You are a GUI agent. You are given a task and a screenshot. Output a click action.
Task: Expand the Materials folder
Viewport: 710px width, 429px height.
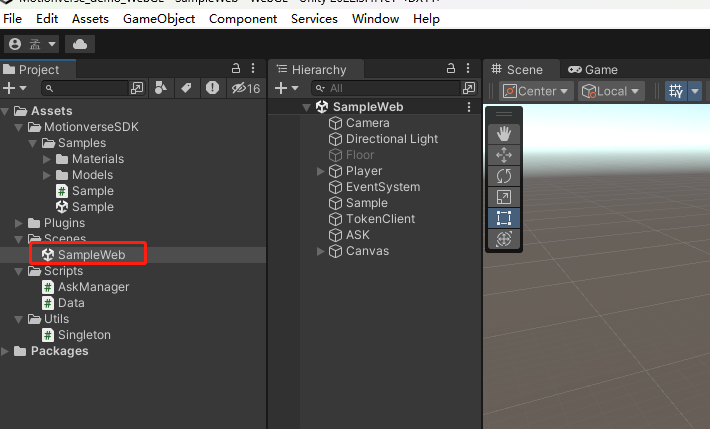coord(46,159)
